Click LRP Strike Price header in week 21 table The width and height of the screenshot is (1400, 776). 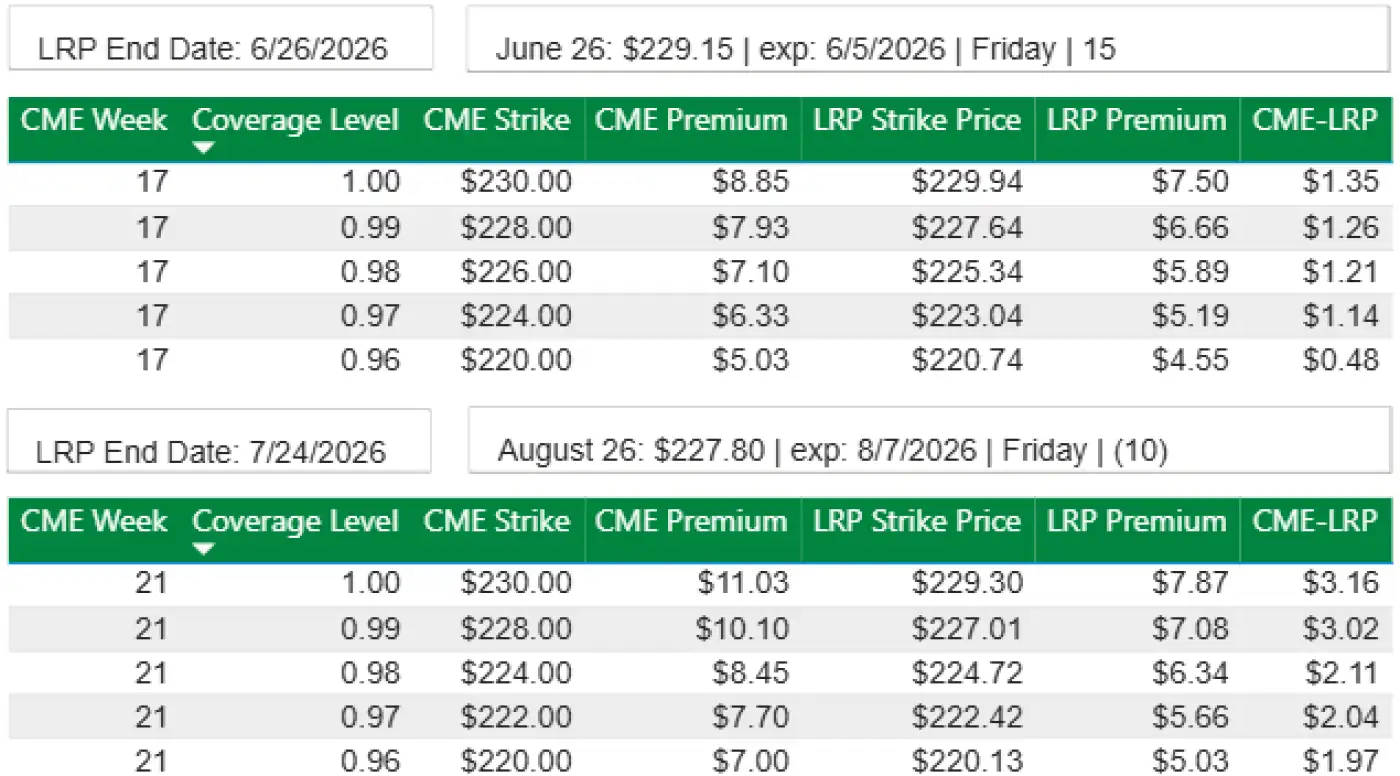(917, 522)
